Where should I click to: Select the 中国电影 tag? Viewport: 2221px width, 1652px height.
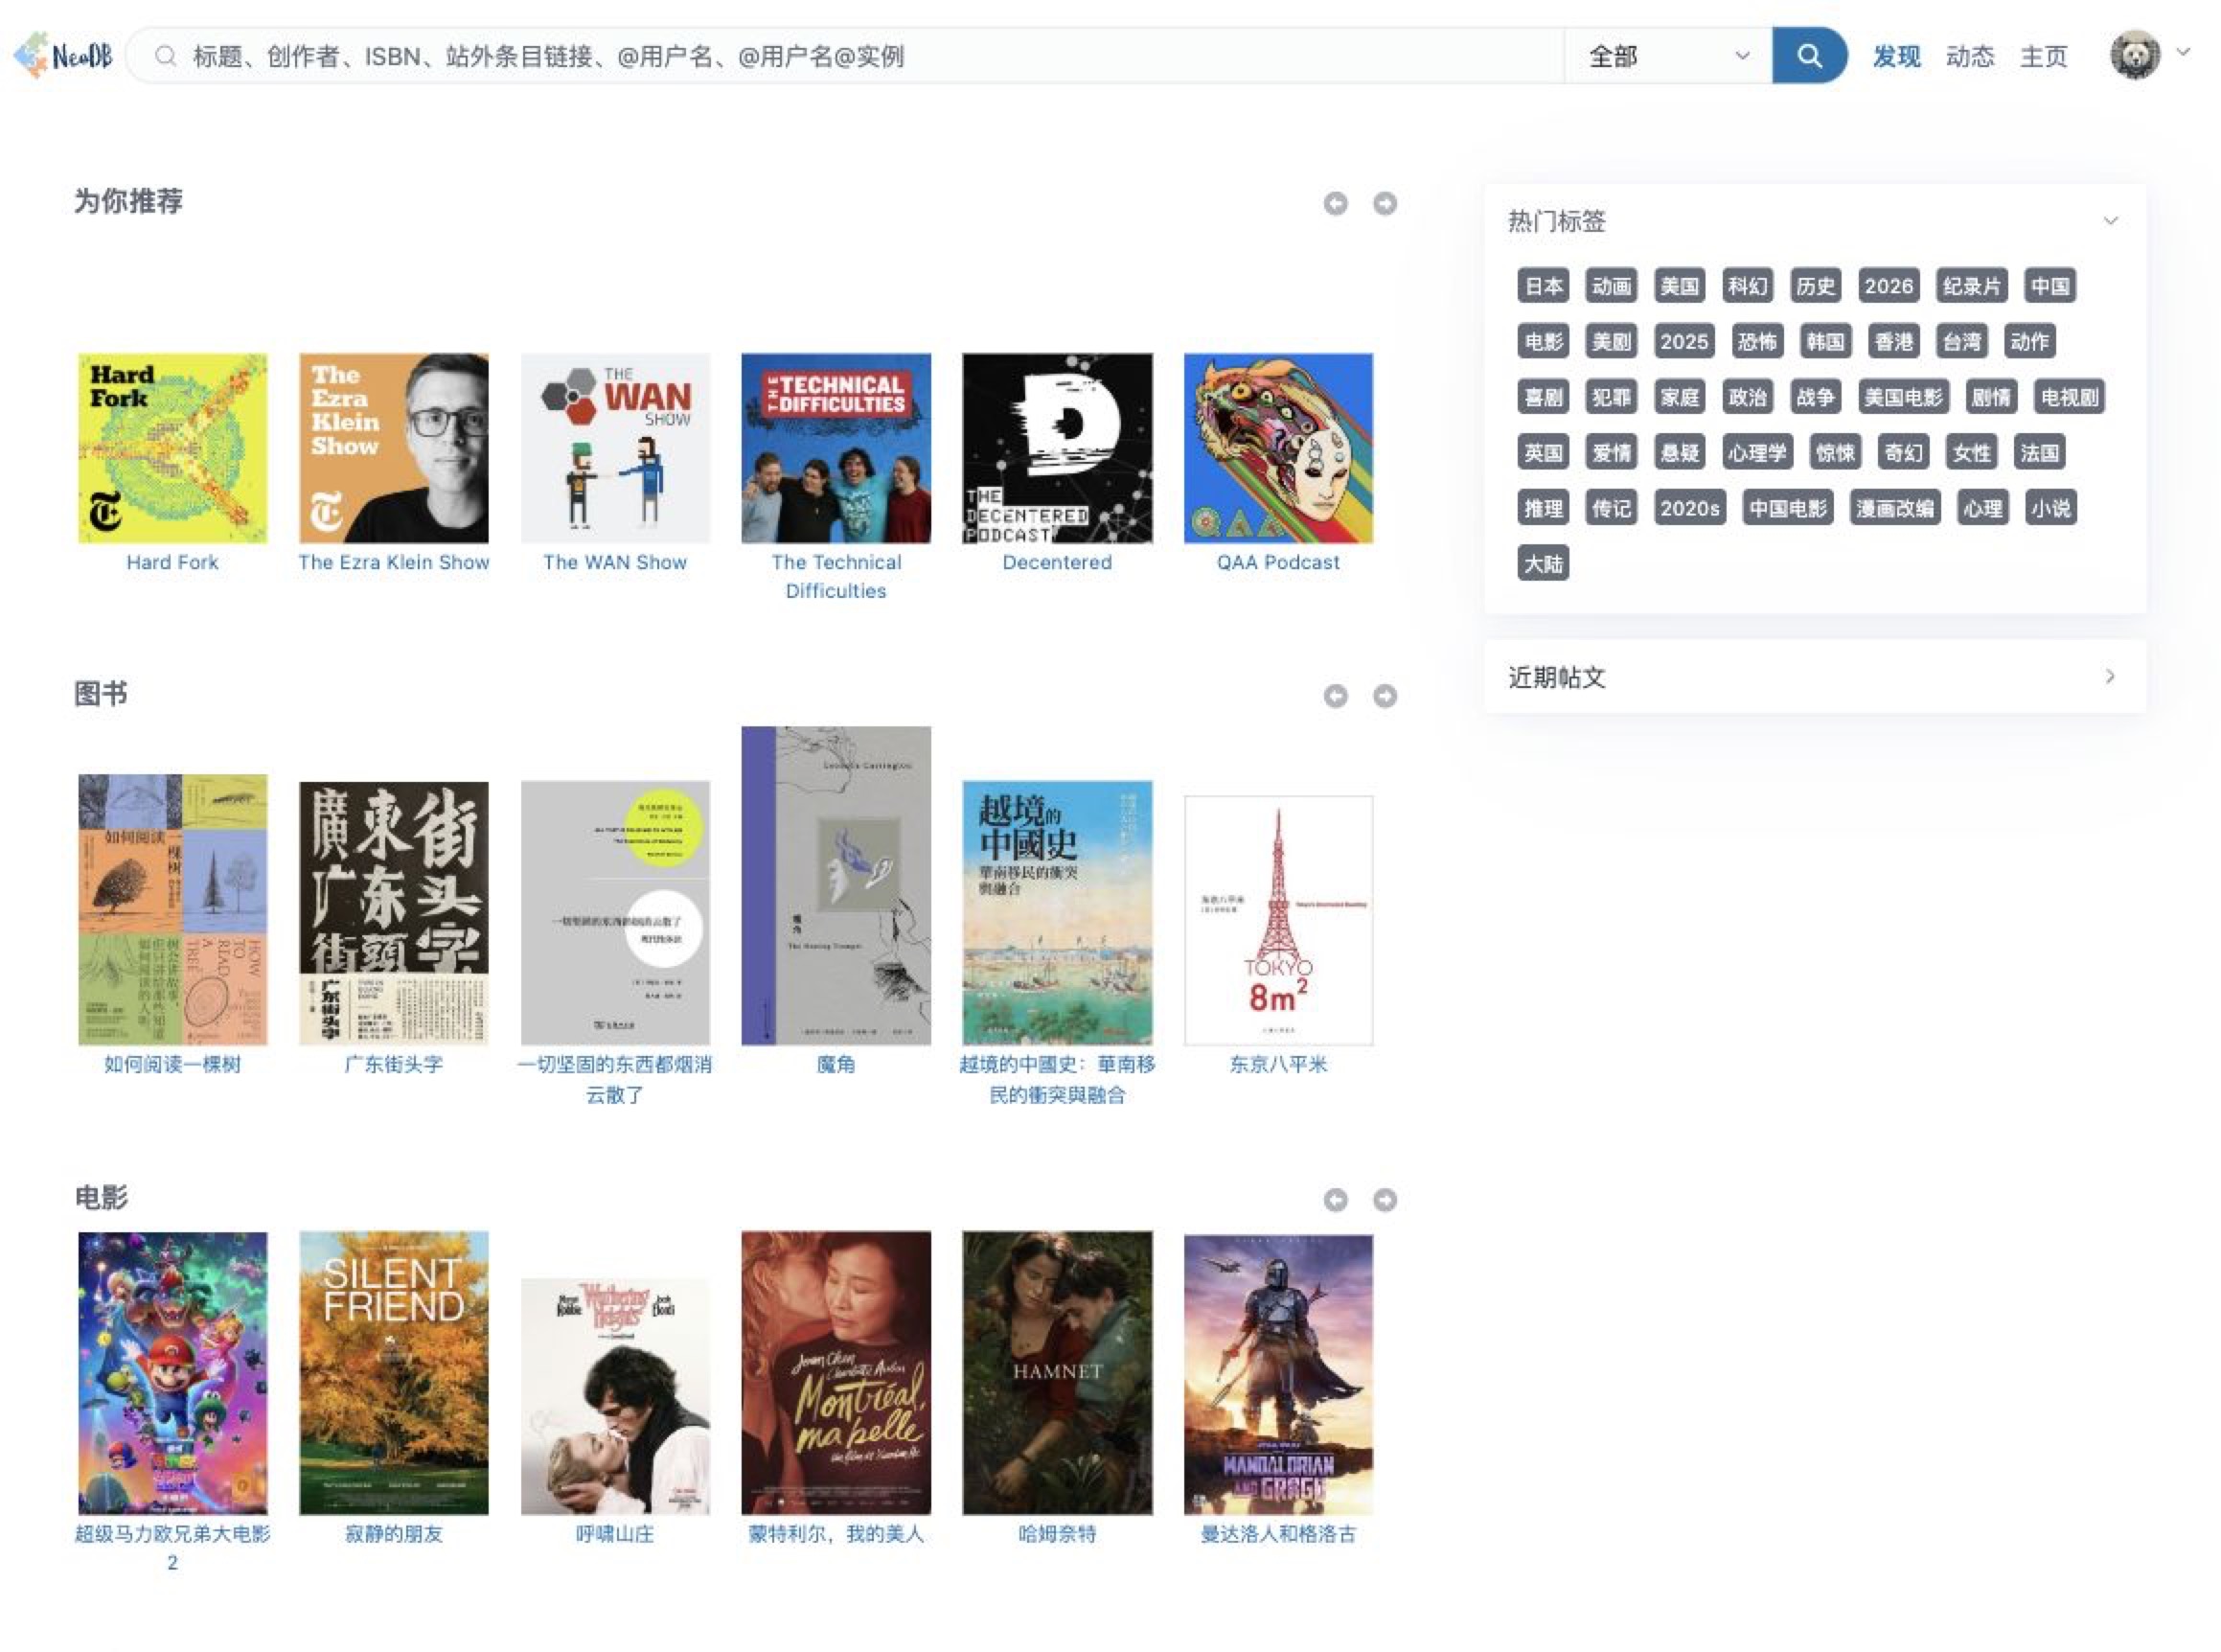click(x=1787, y=508)
